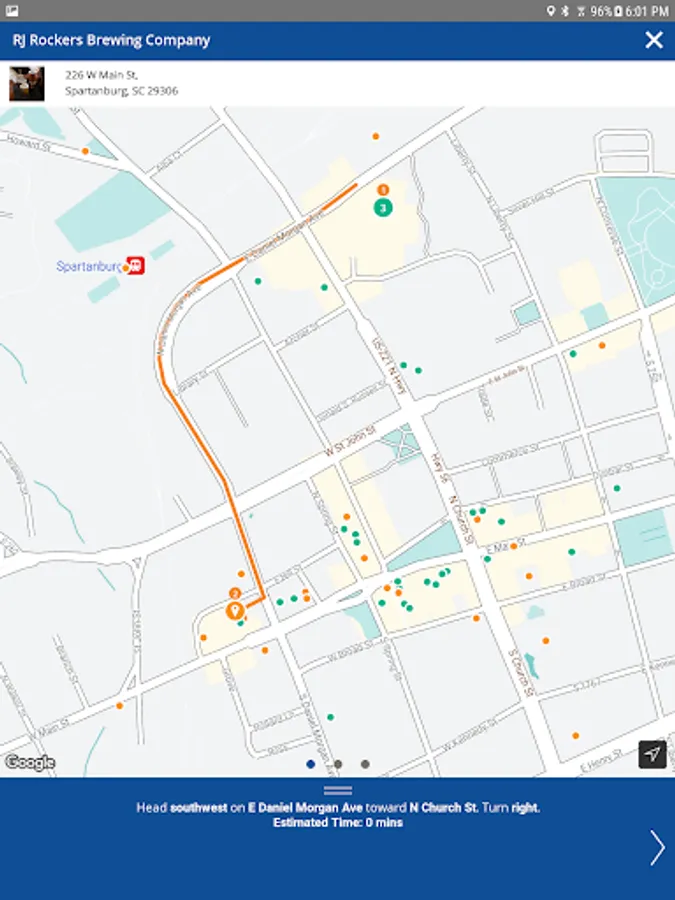Tap the "W Main St" street label
The height and width of the screenshot is (900, 675).
pos(51,730)
